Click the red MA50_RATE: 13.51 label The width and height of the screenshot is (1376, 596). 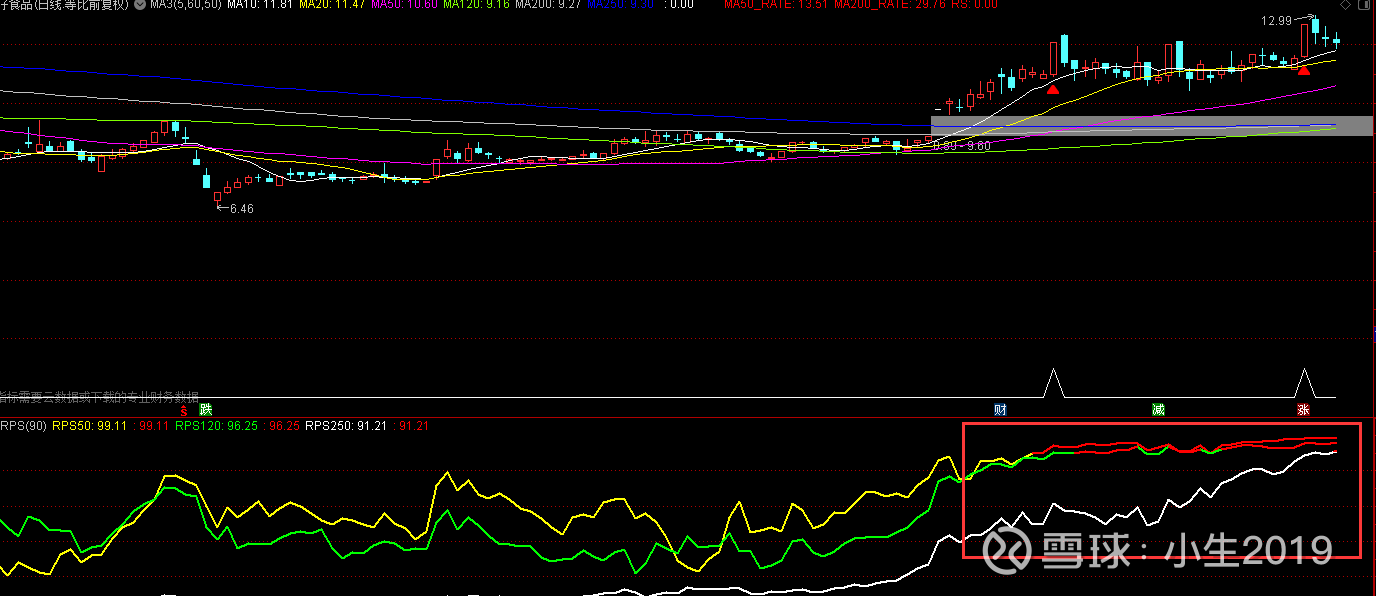[x=776, y=5]
